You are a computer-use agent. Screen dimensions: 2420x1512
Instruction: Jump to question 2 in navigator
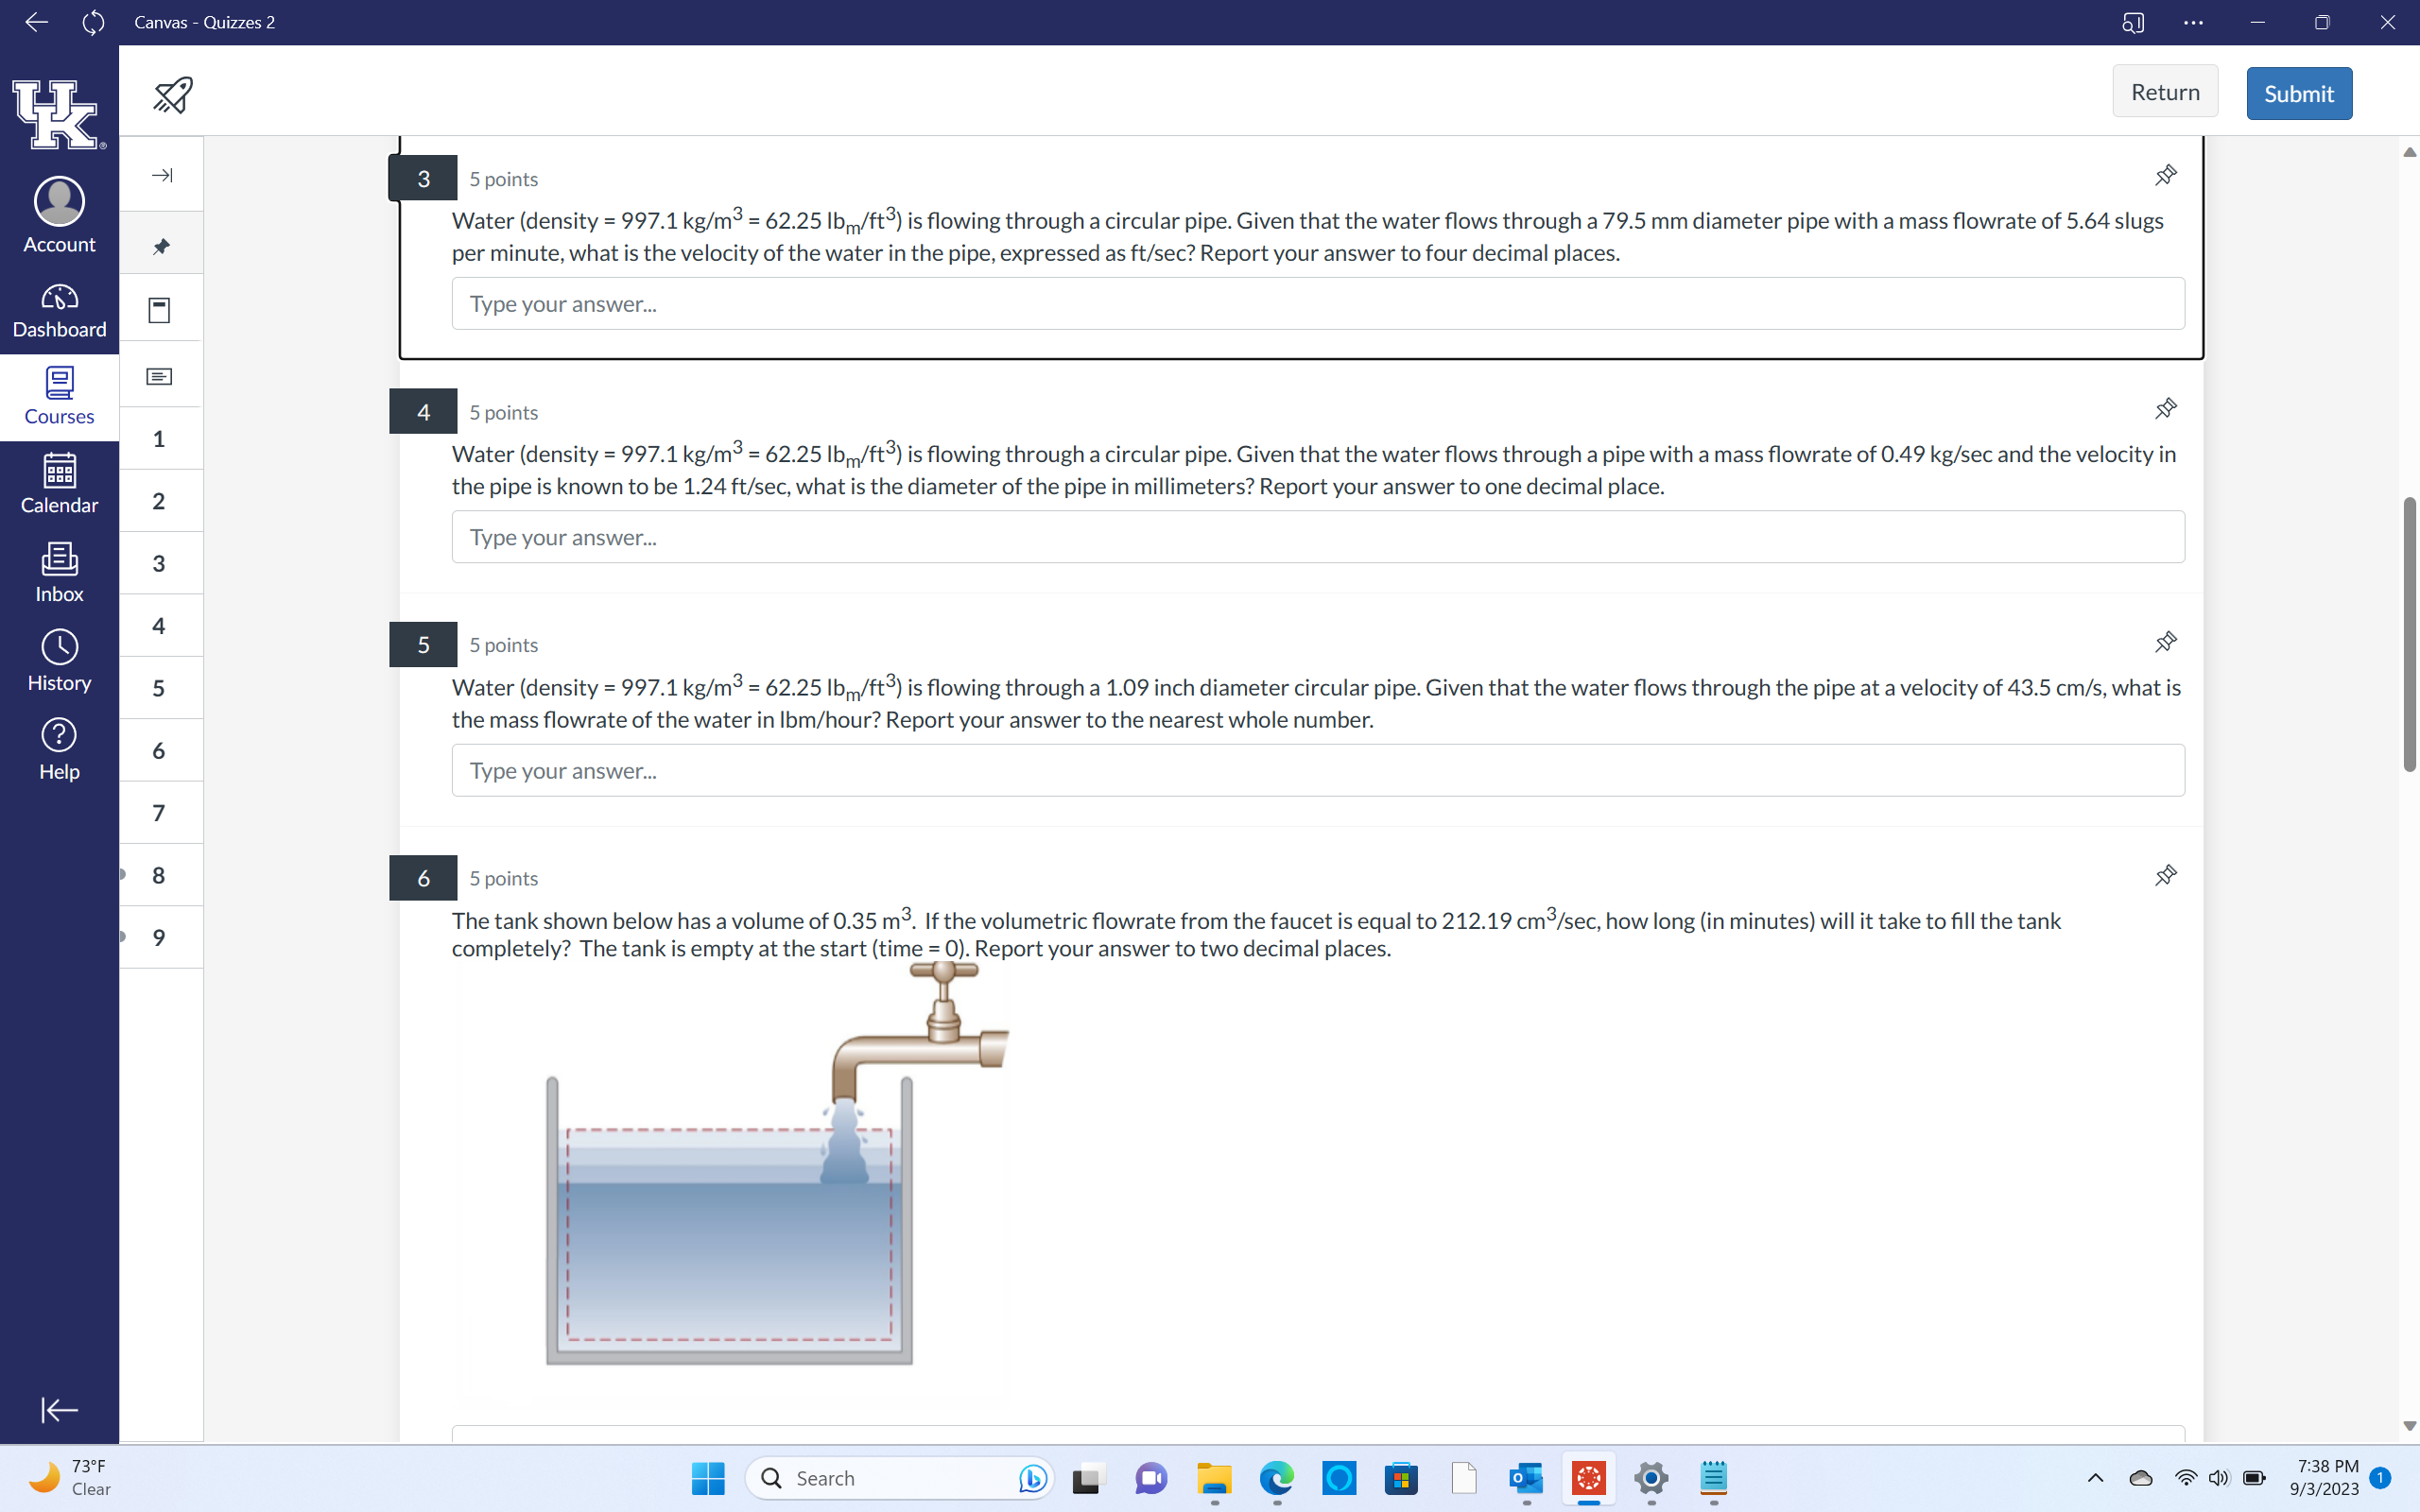tap(159, 501)
